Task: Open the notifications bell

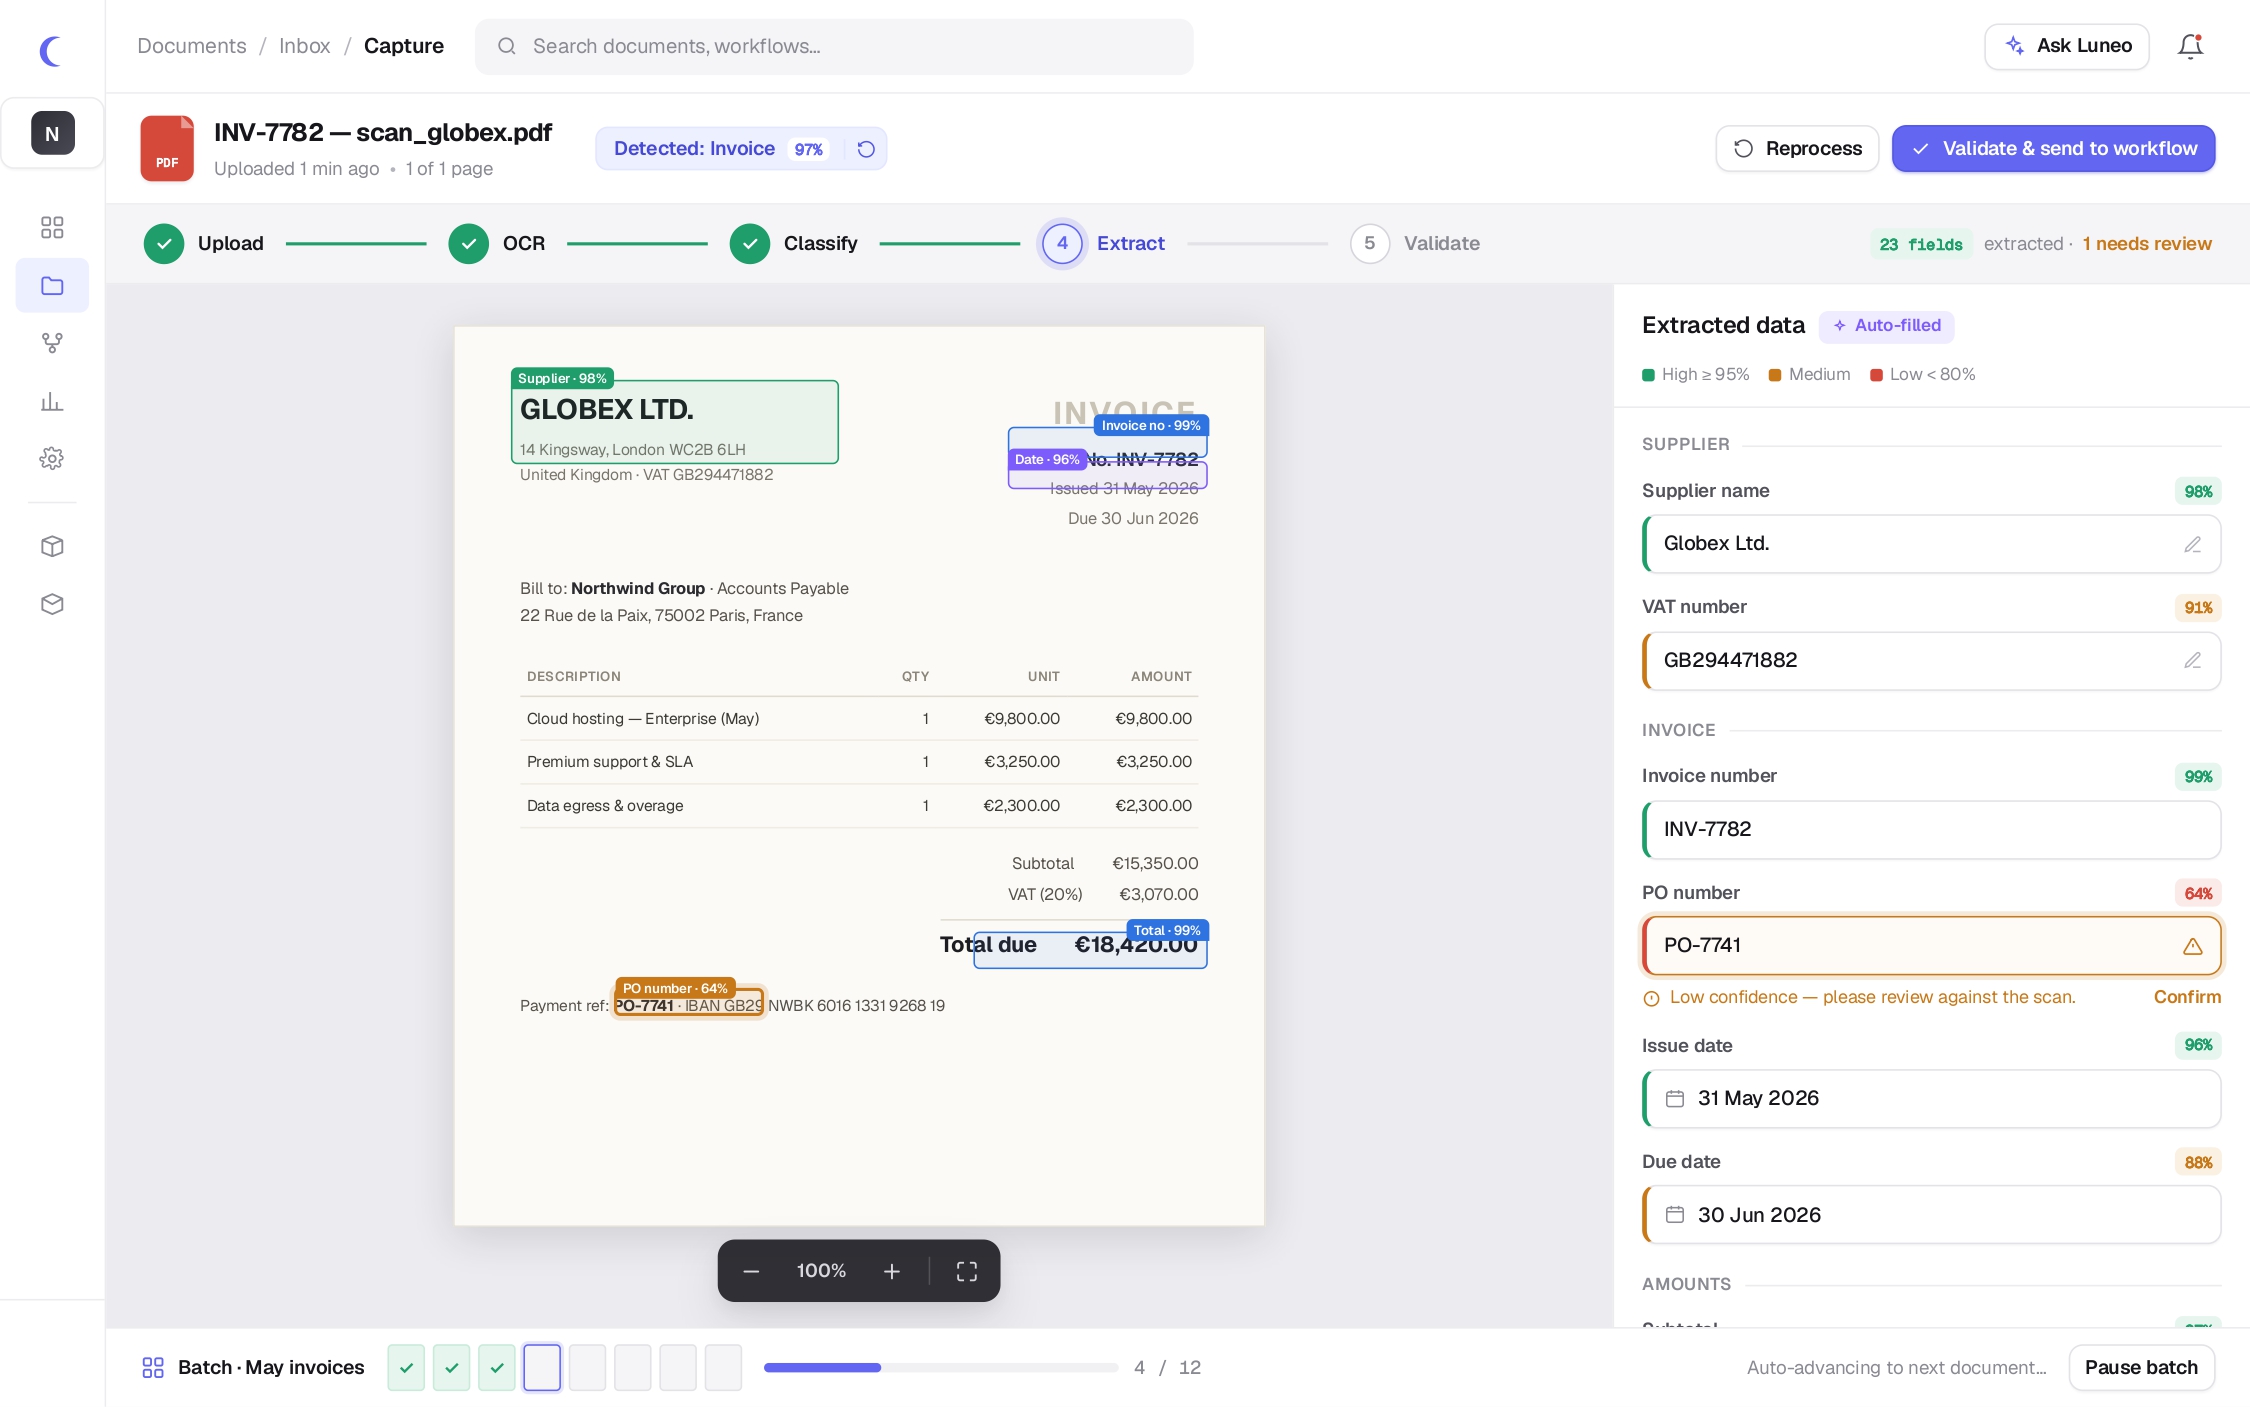Action: [2190, 46]
